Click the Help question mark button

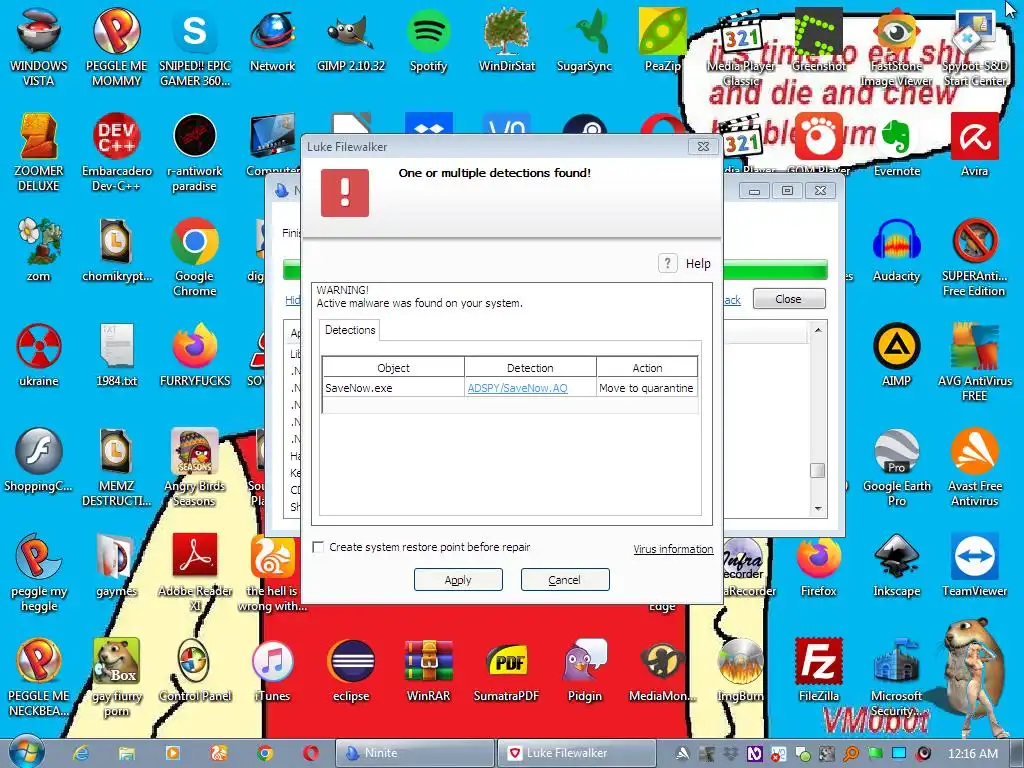[x=667, y=263]
